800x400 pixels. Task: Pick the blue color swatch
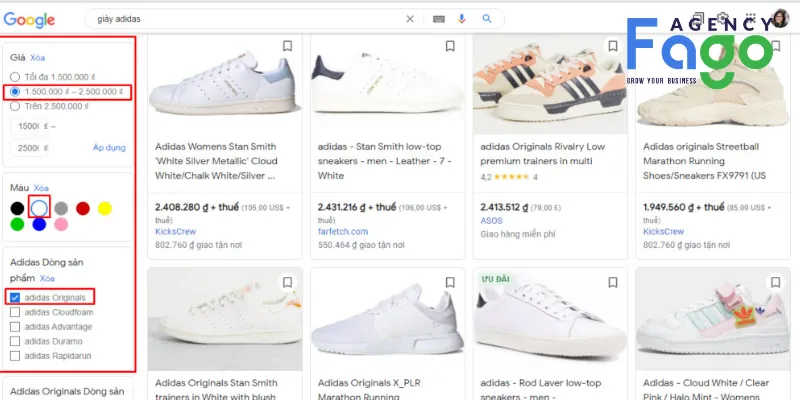coord(39,224)
